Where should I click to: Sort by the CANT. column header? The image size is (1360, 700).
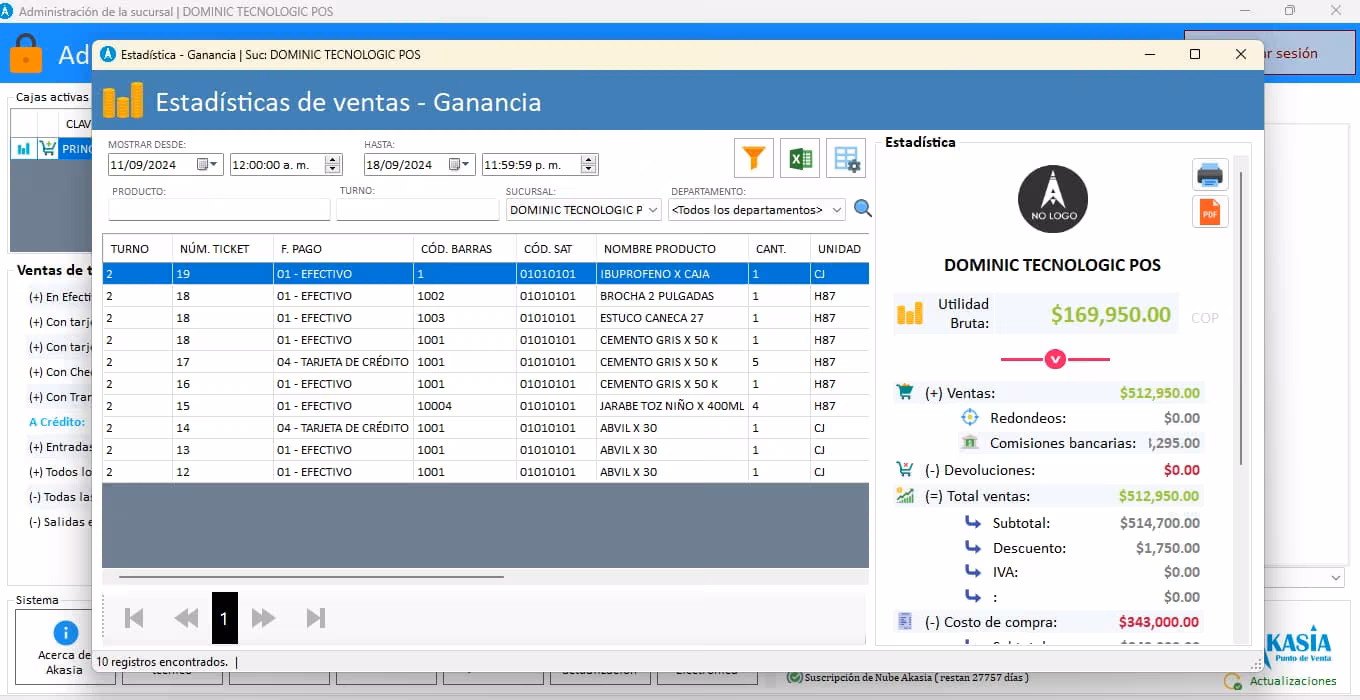[779, 248]
